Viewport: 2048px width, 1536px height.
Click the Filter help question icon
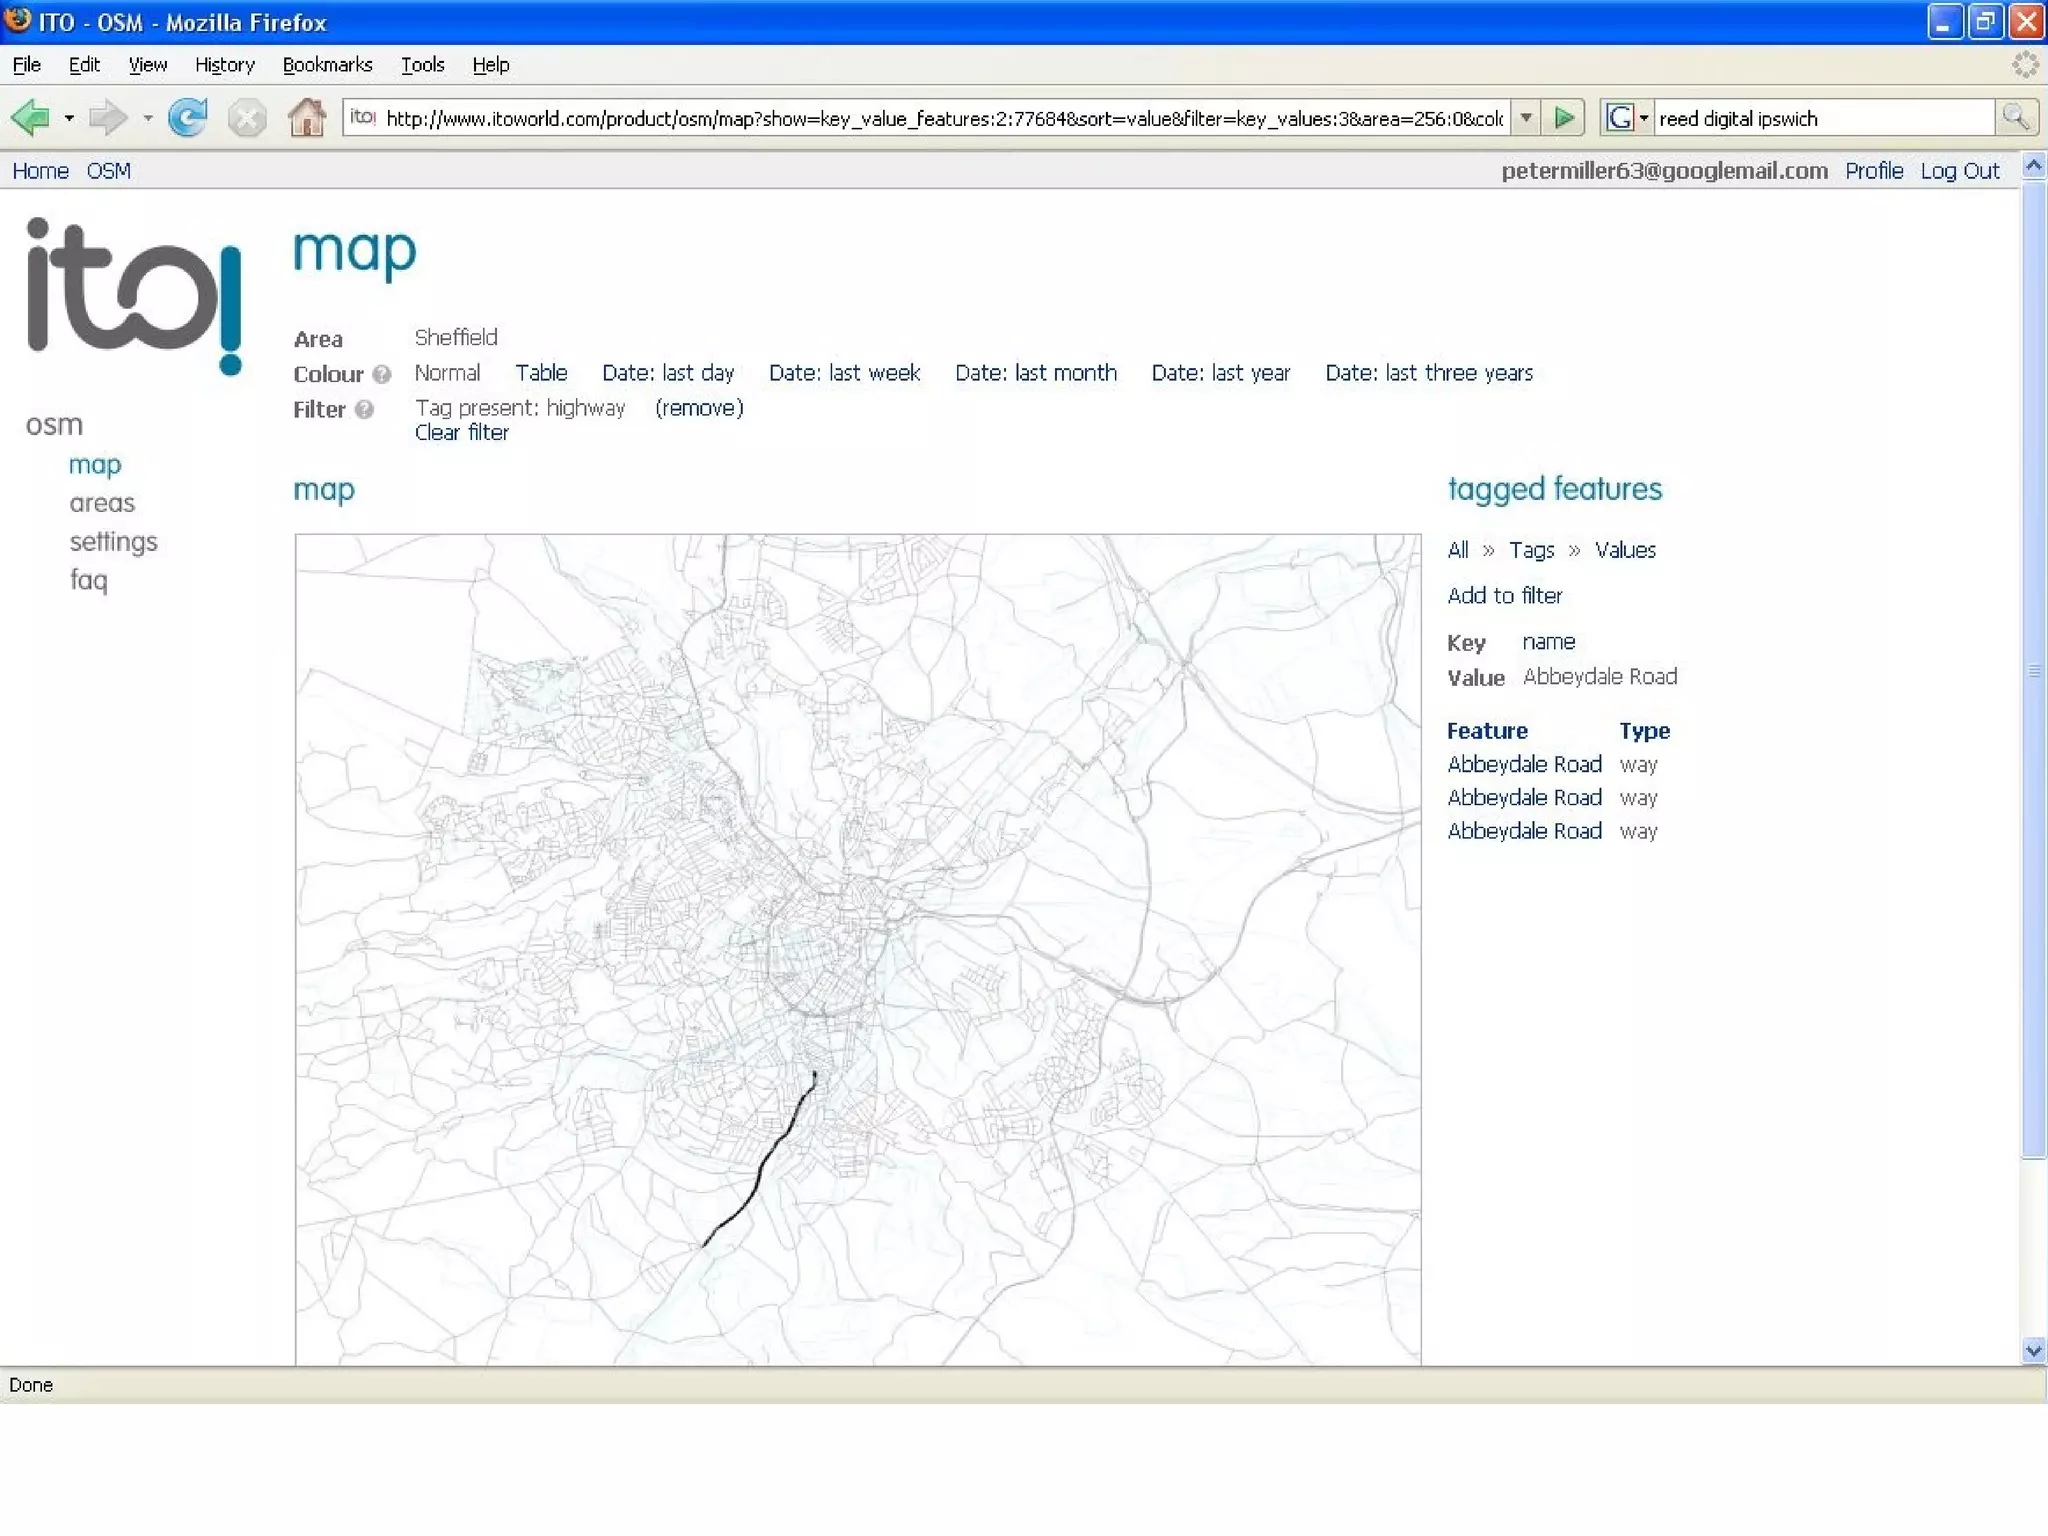(x=364, y=409)
